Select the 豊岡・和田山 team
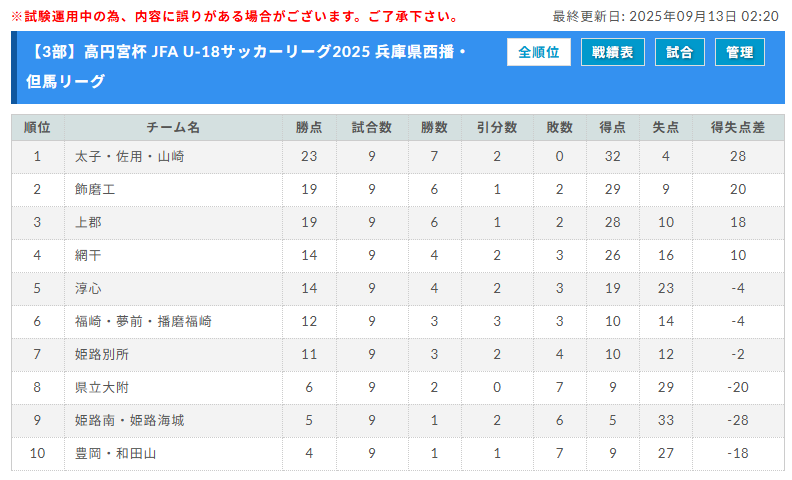Viewport: 792px width, 480px height. pyautogui.click(x=116, y=453)
